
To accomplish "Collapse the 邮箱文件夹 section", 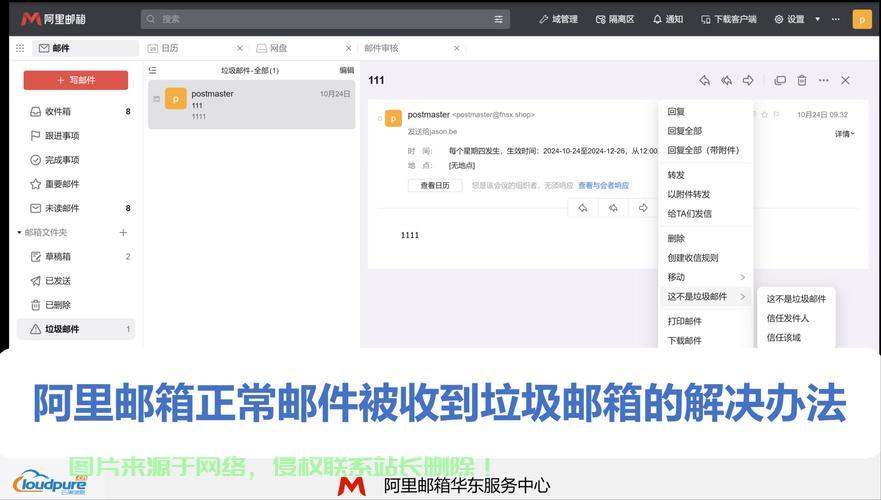I will pyautogui.click(x=19, y=233).
